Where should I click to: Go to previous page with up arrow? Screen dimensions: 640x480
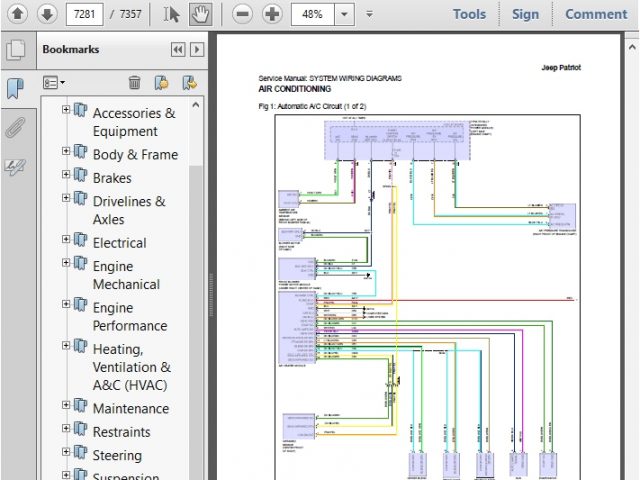(17, 14)
